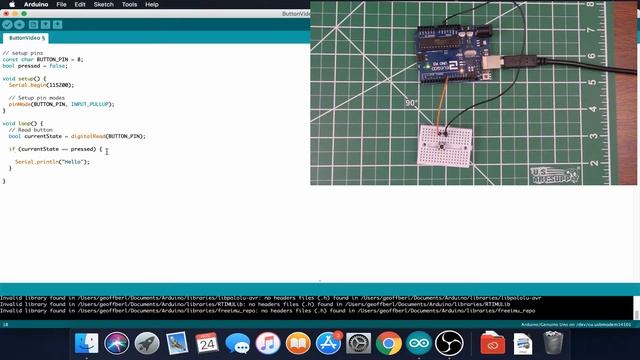
Task: Open Launchpad rocket icon in dock
Action: click(x=147, y=343)
